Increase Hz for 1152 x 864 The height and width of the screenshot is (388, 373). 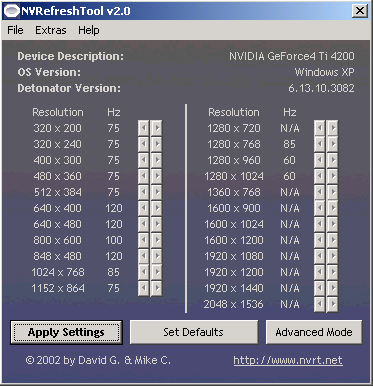click(156, 288)
